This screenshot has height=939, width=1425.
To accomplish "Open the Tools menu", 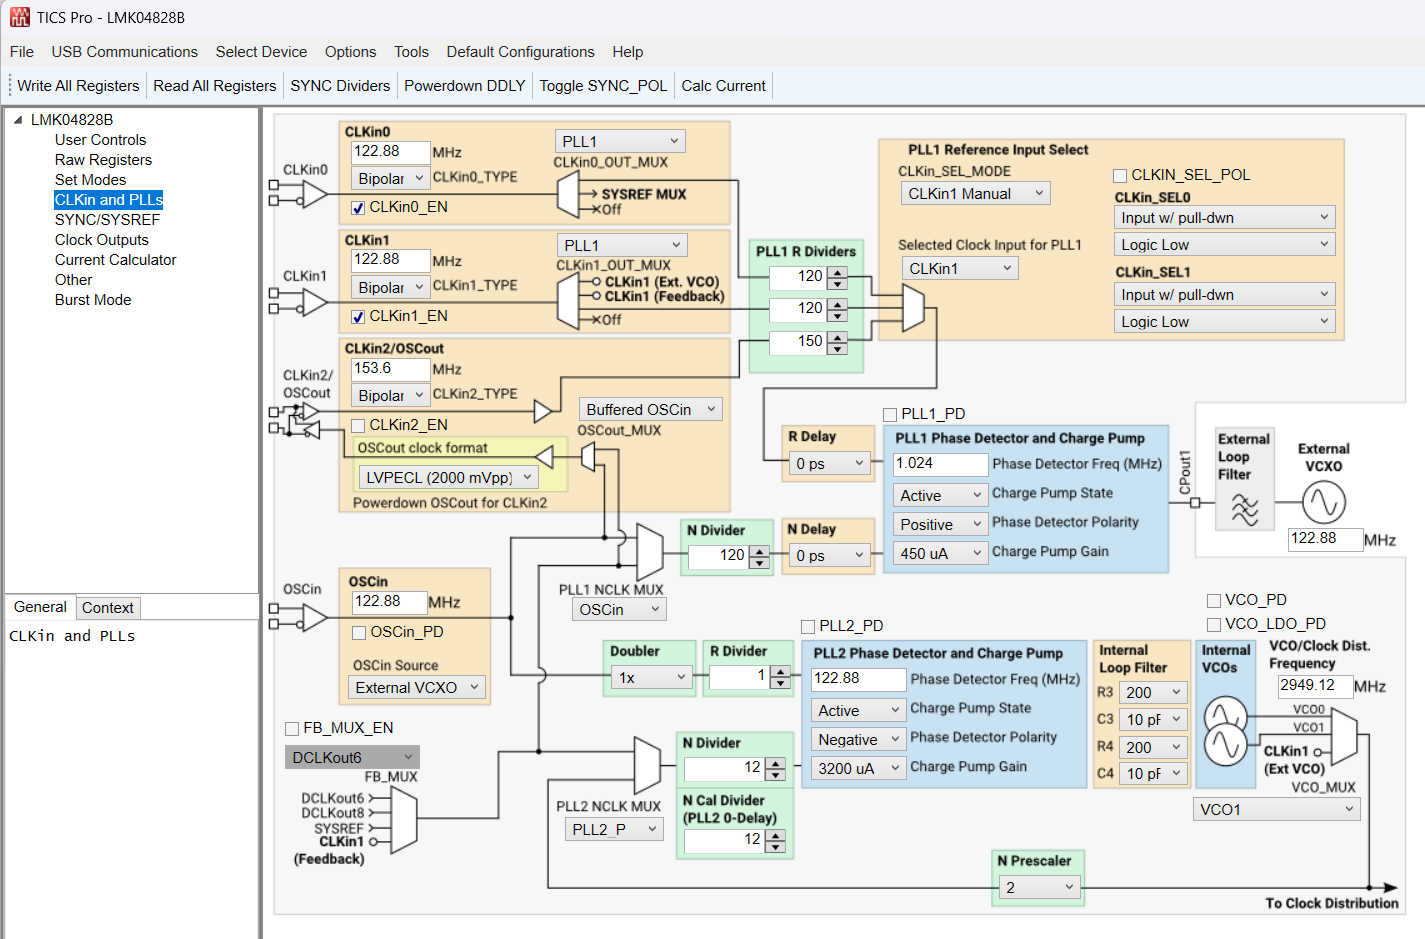I will (411, 51).
